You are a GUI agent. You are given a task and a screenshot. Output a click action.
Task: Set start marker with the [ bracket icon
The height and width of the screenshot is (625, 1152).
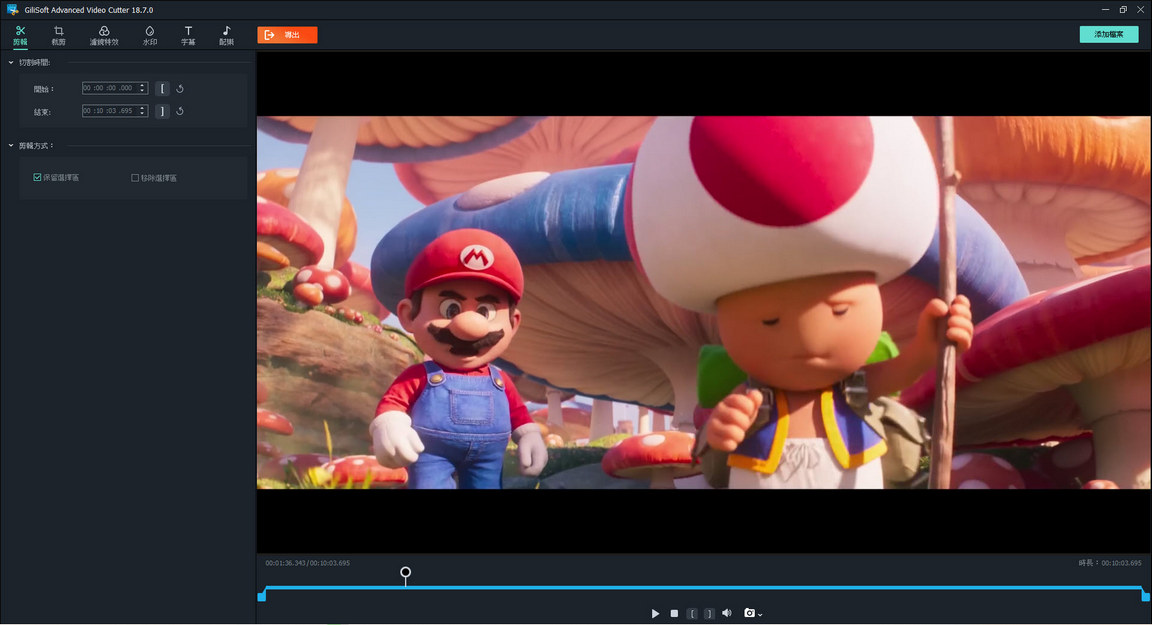click(162, 88)
